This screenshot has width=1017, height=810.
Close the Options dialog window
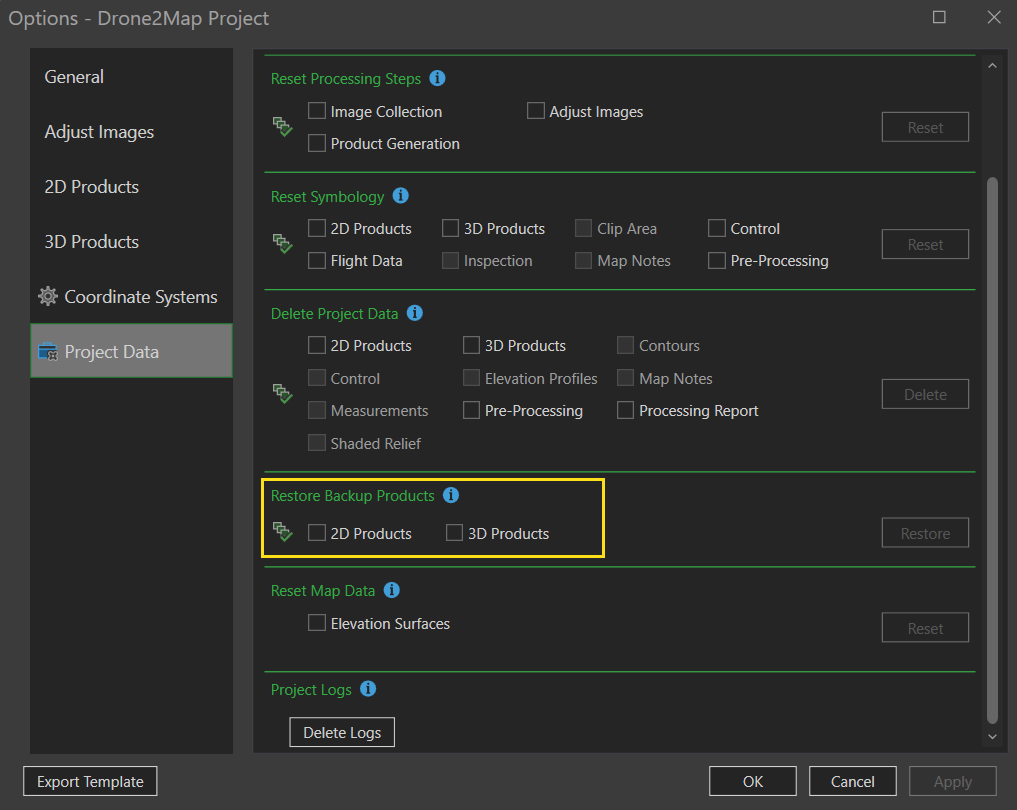(994, 18)
